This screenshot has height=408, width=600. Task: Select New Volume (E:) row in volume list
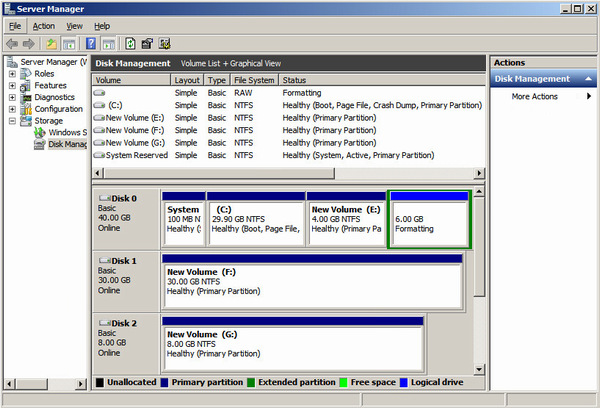288,118
